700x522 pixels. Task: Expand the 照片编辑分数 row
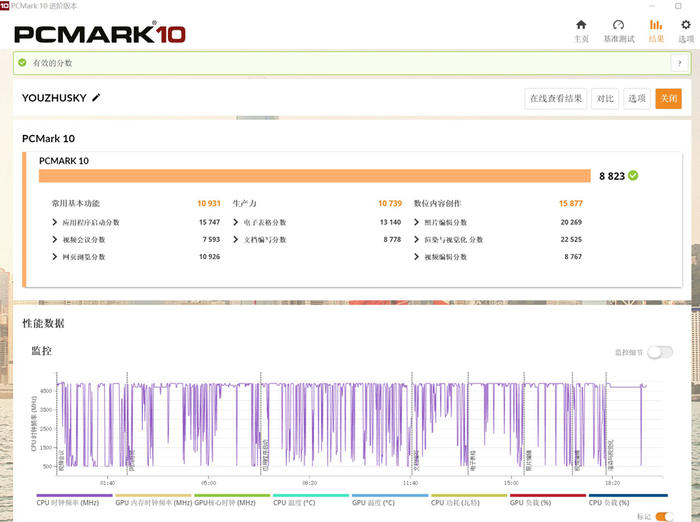pos(417,222)
